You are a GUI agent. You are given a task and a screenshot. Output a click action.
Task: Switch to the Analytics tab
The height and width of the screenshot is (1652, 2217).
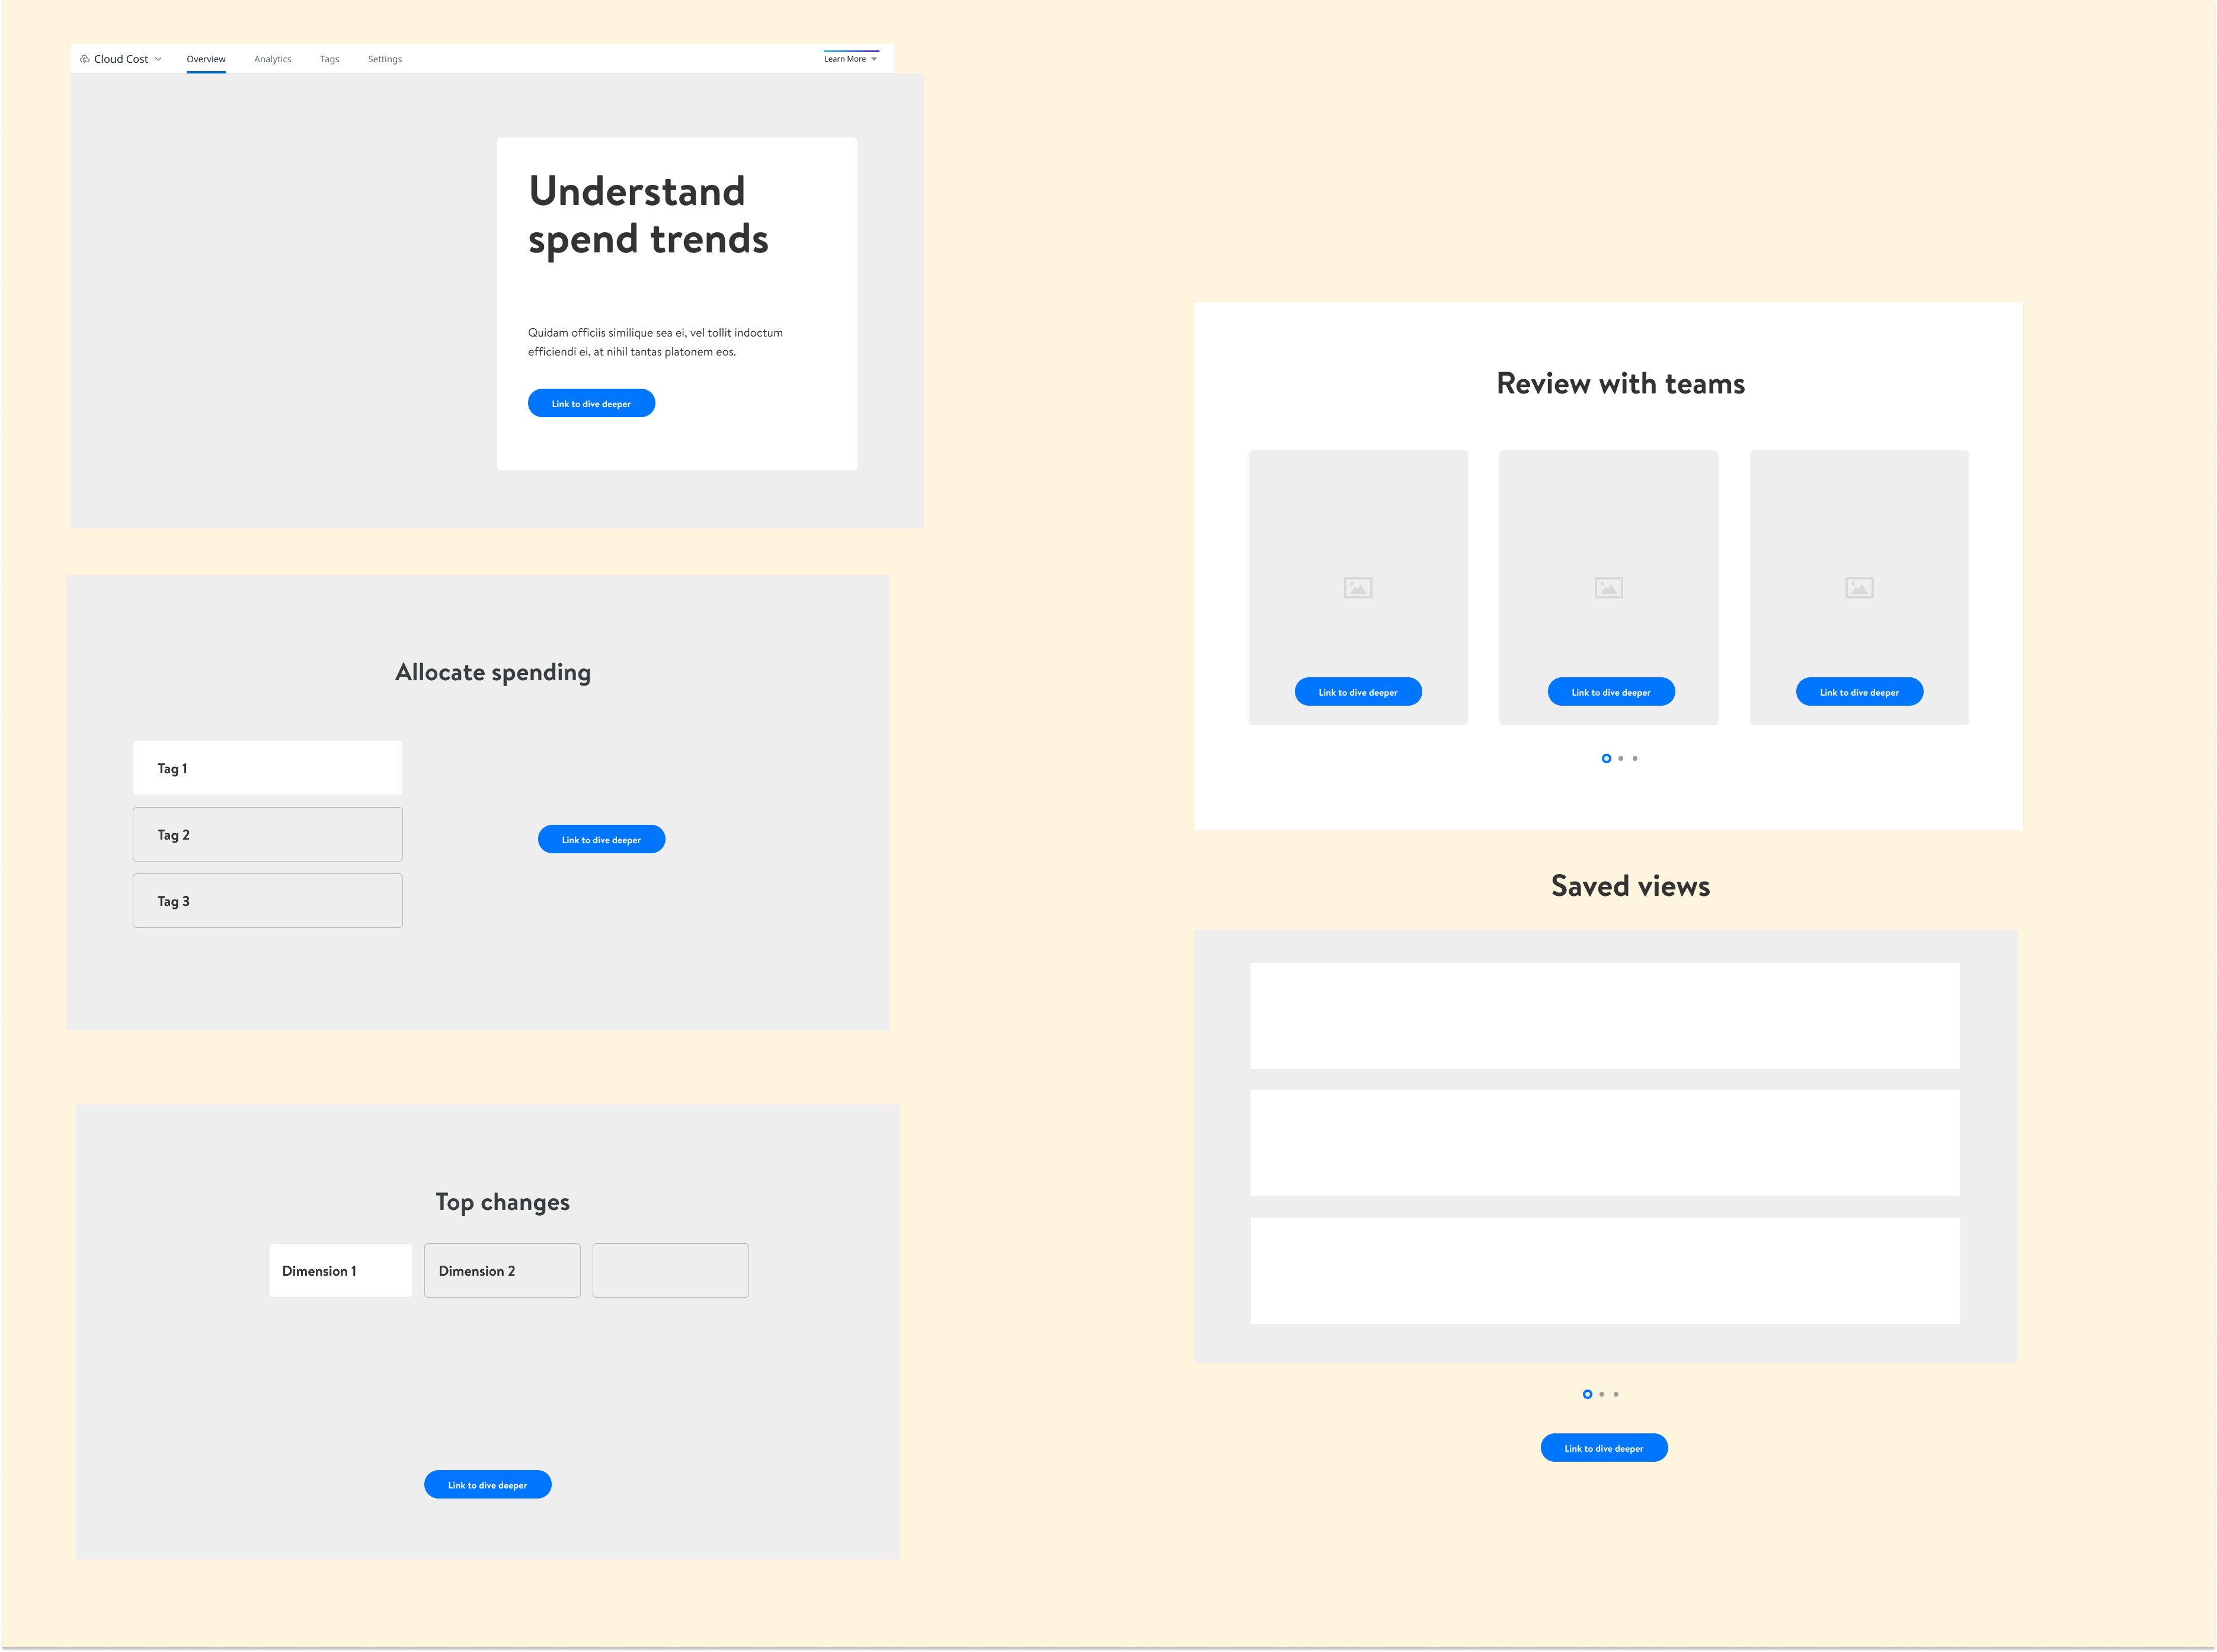pyautogui.click(x=272, y=59)
